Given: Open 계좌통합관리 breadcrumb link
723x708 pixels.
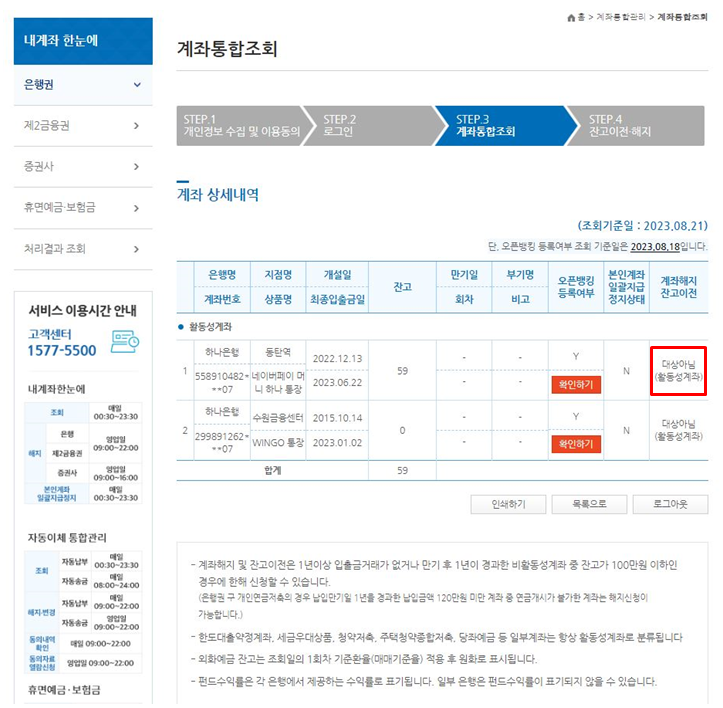Looking at the screenshot, I should tap(621, 17).
